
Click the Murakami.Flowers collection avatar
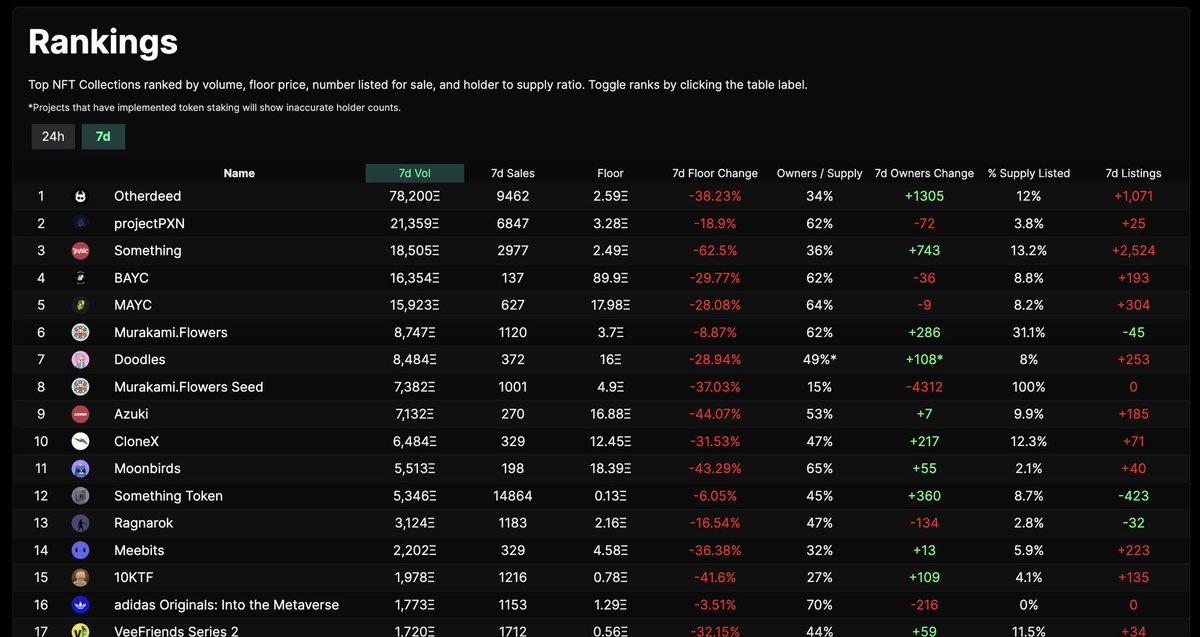click(80, 333)
